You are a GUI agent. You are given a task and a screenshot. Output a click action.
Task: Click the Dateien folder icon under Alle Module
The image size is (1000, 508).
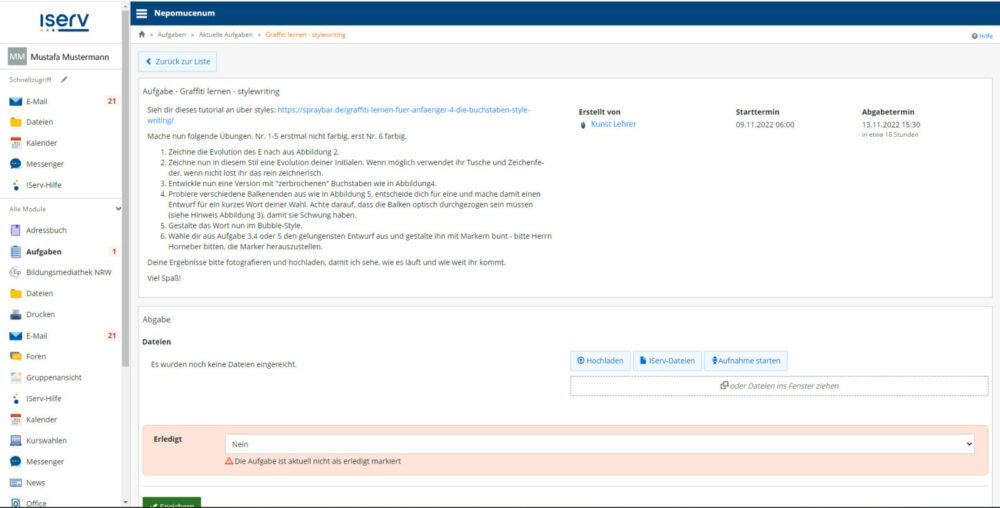coord(15,293)
